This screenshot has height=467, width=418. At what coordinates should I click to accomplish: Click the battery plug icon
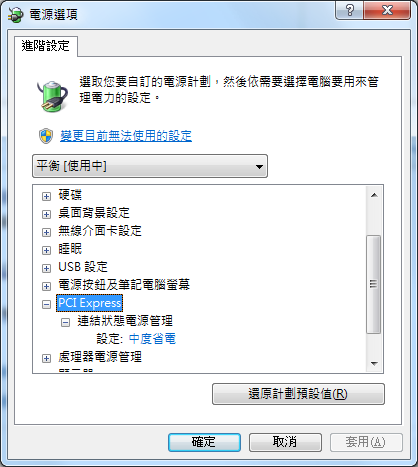pos(52,96)
